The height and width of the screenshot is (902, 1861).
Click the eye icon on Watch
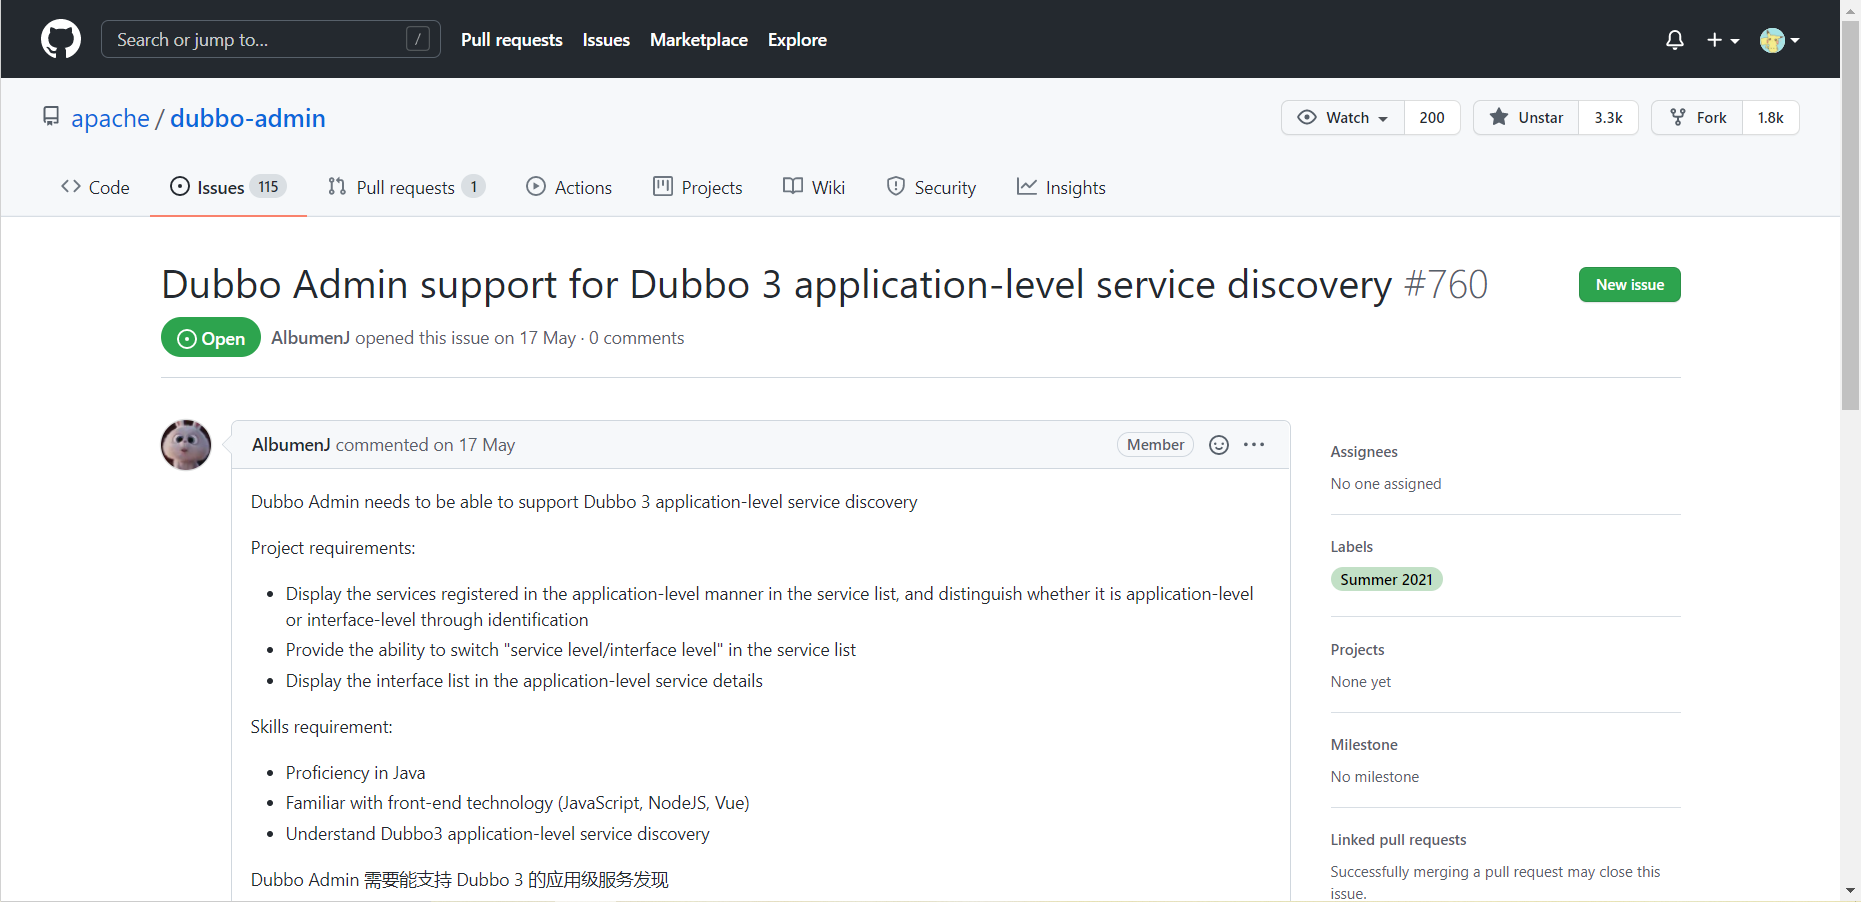(x=1307, y=117)
